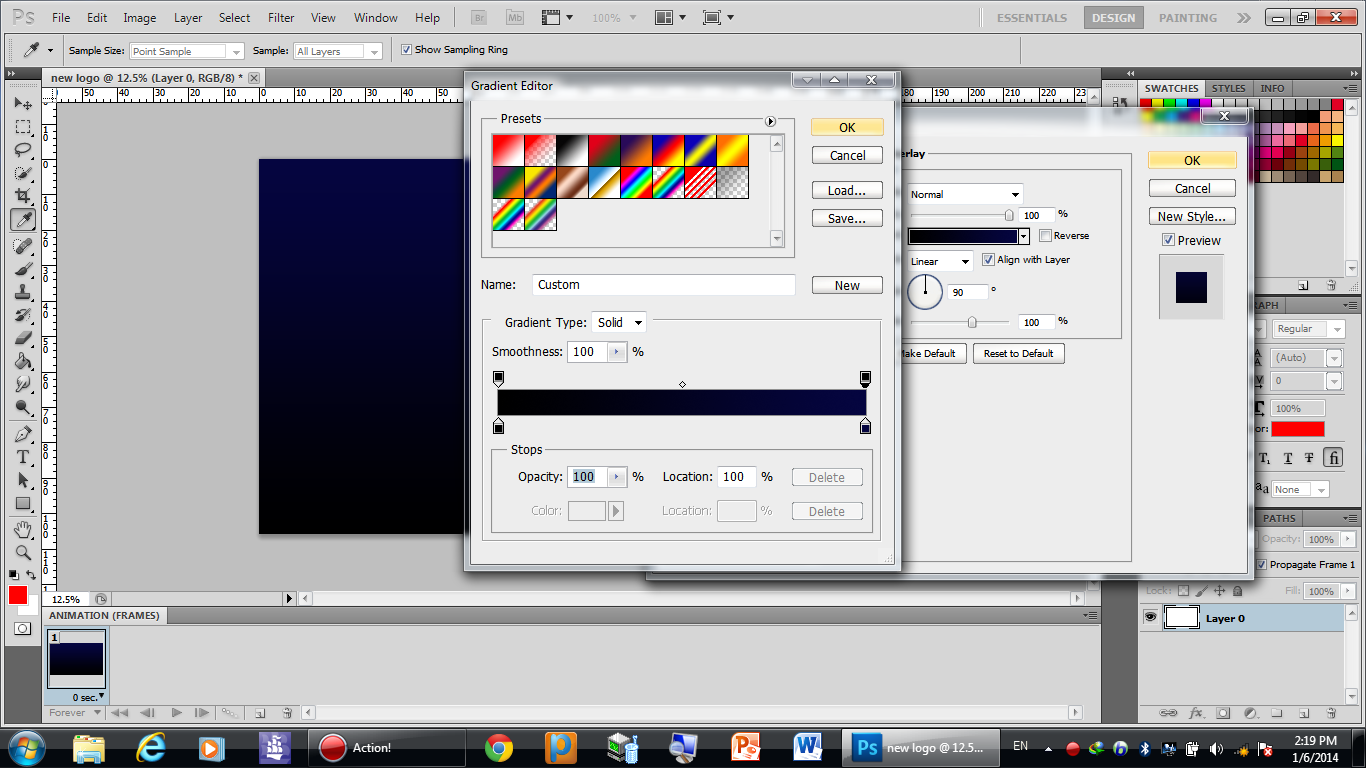Select the Brush tool
This screenshot has width=1366, height=768.
(x=23, y=269)
